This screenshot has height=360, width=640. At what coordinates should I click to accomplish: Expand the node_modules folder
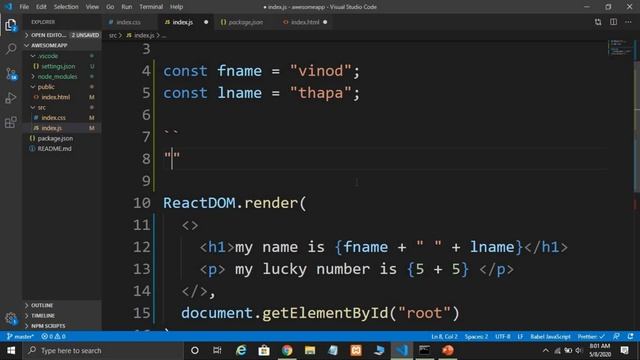62,76
